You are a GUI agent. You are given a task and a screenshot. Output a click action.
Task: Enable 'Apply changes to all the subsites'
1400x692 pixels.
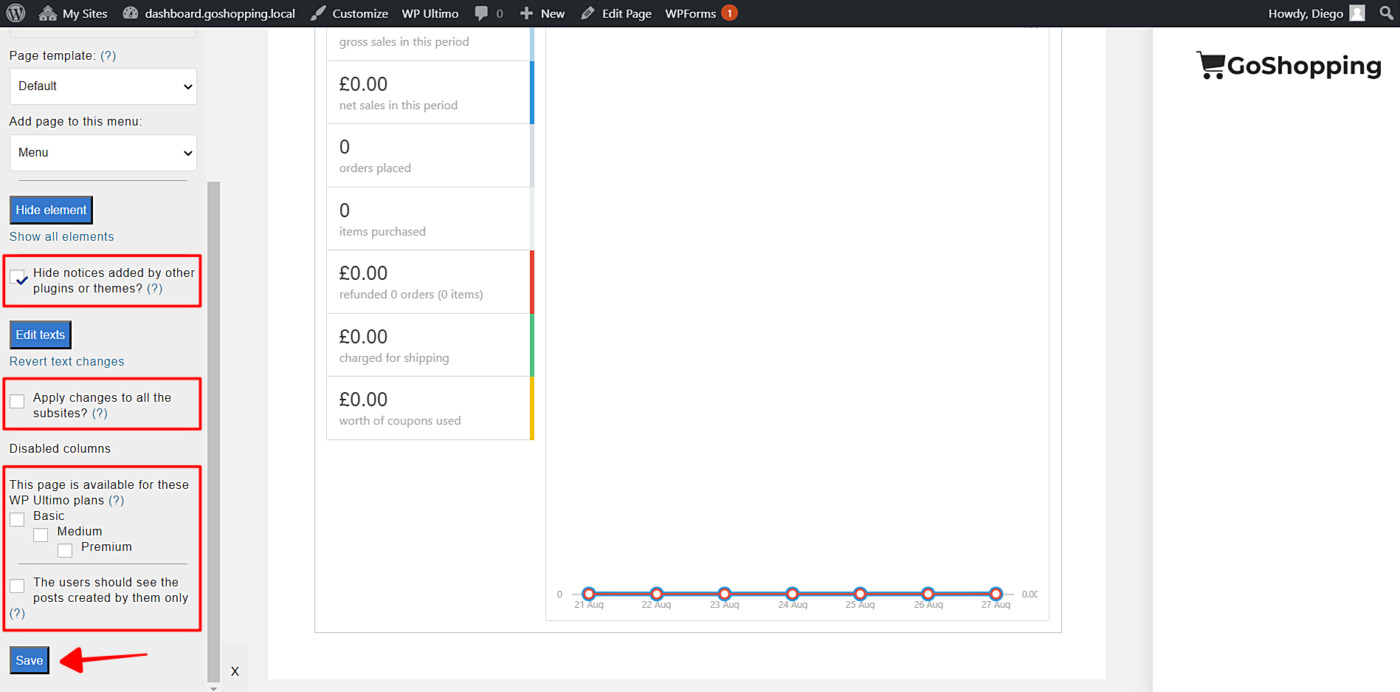(x=17, y=400)
